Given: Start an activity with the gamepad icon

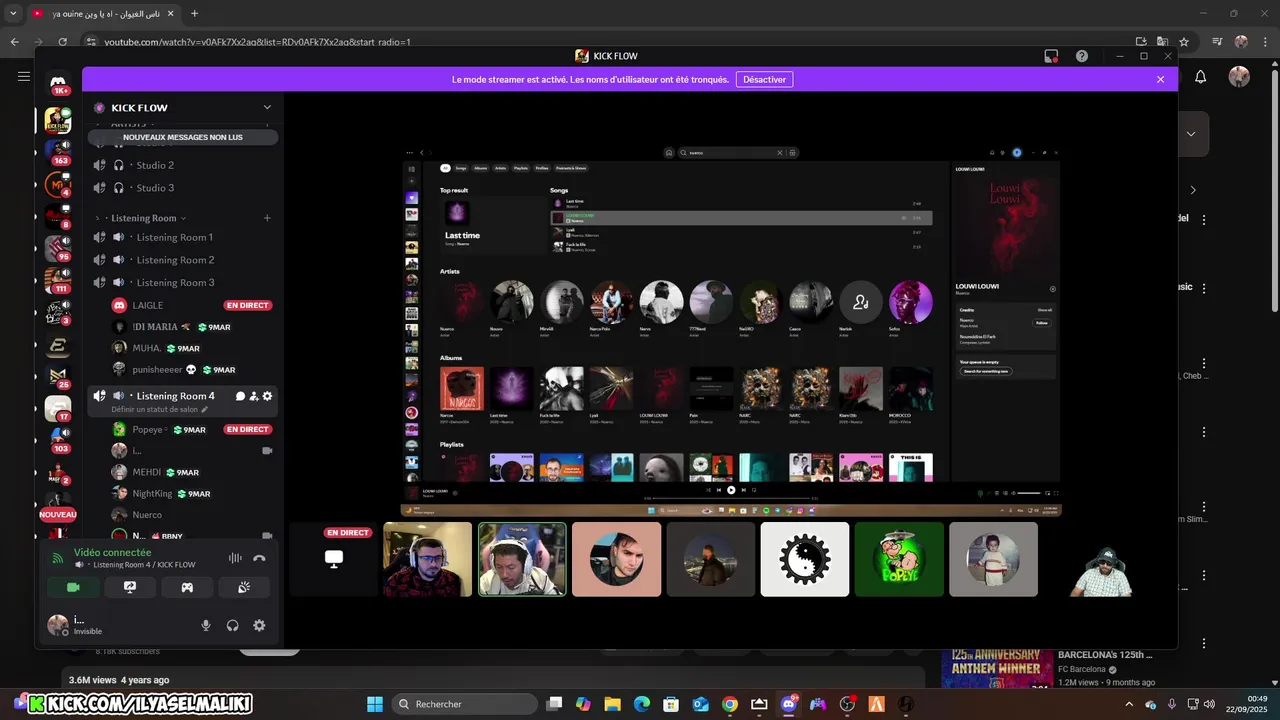Looking at the screenshot, I should (187, 587).
